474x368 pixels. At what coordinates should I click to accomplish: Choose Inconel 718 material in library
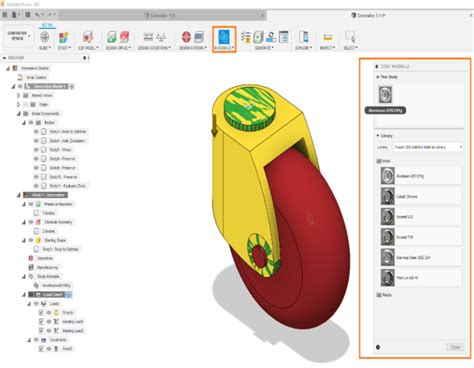pyautogui.click(x=421, y=237)
